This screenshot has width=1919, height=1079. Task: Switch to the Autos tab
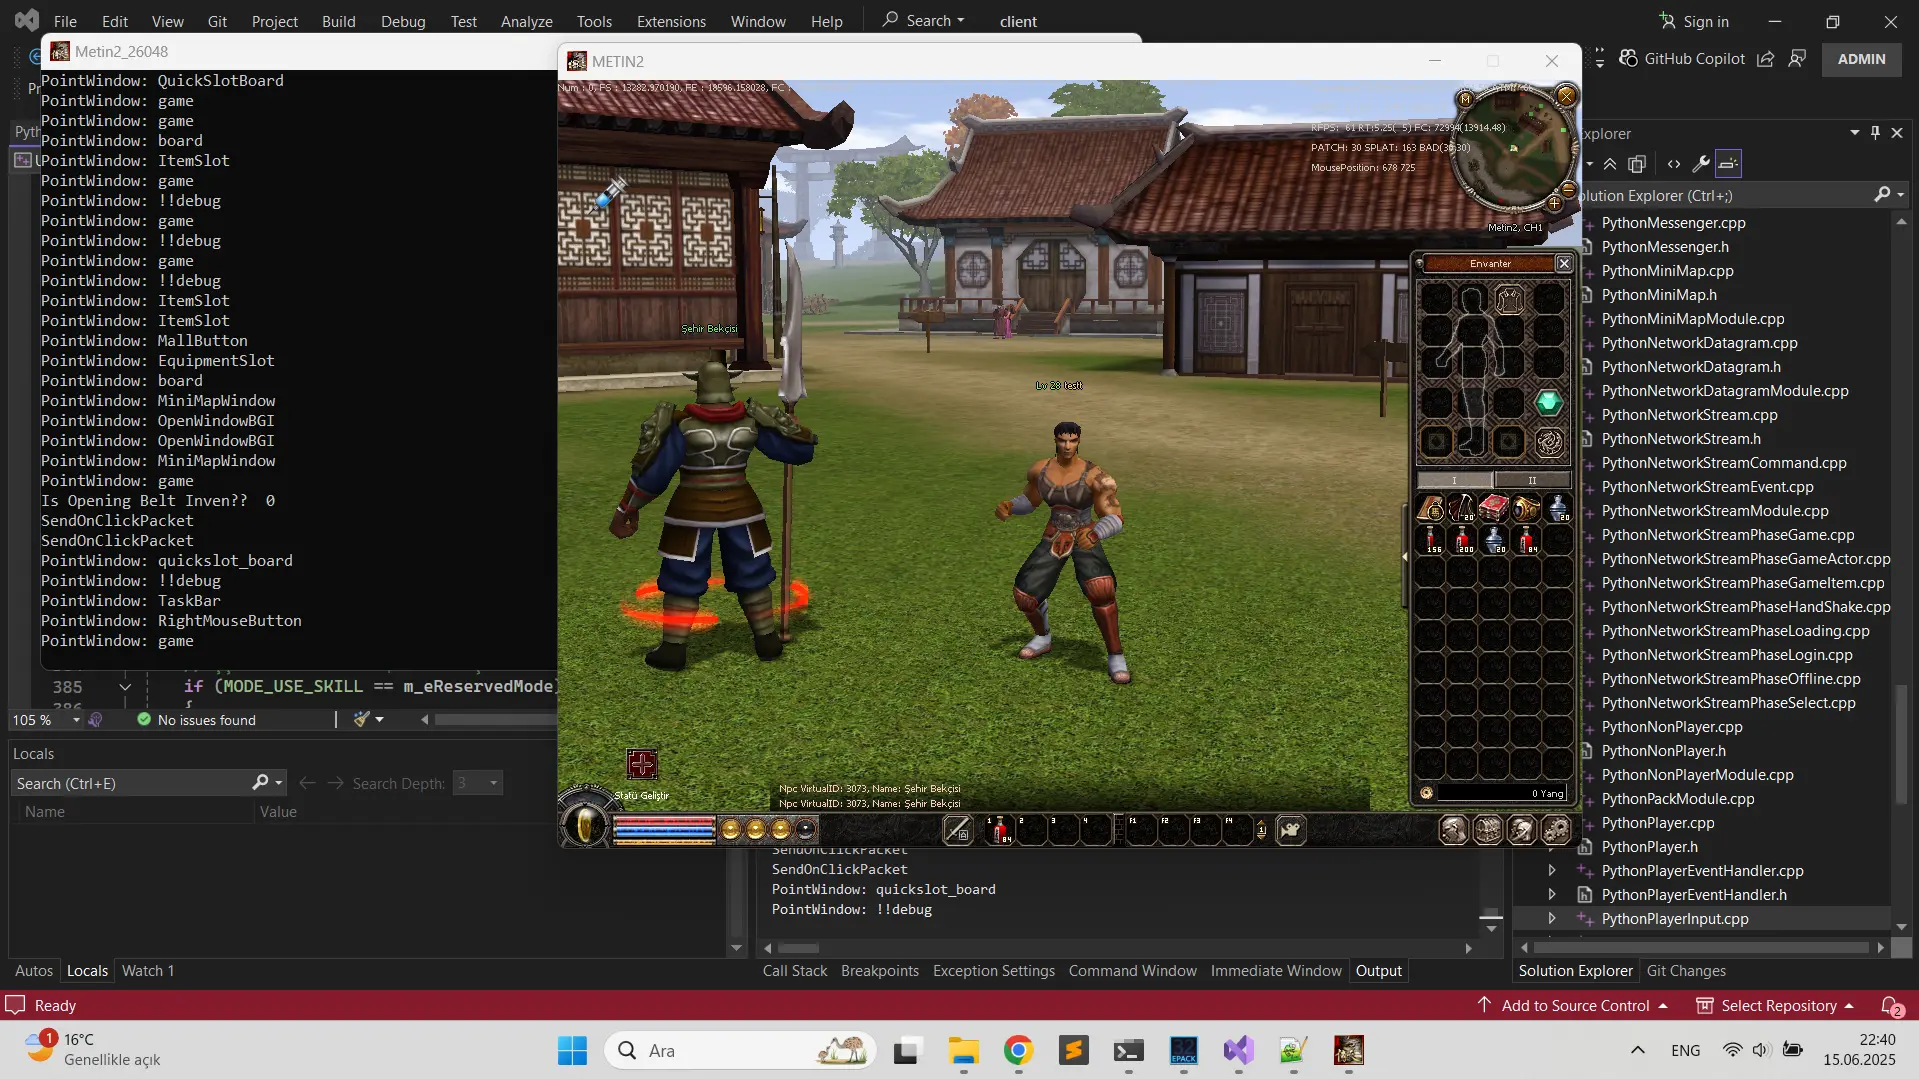[x=34, y=971]
